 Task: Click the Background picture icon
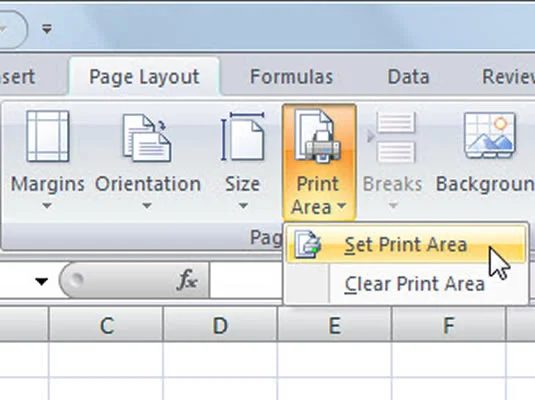pyautogui.click(x=490, y=135)
